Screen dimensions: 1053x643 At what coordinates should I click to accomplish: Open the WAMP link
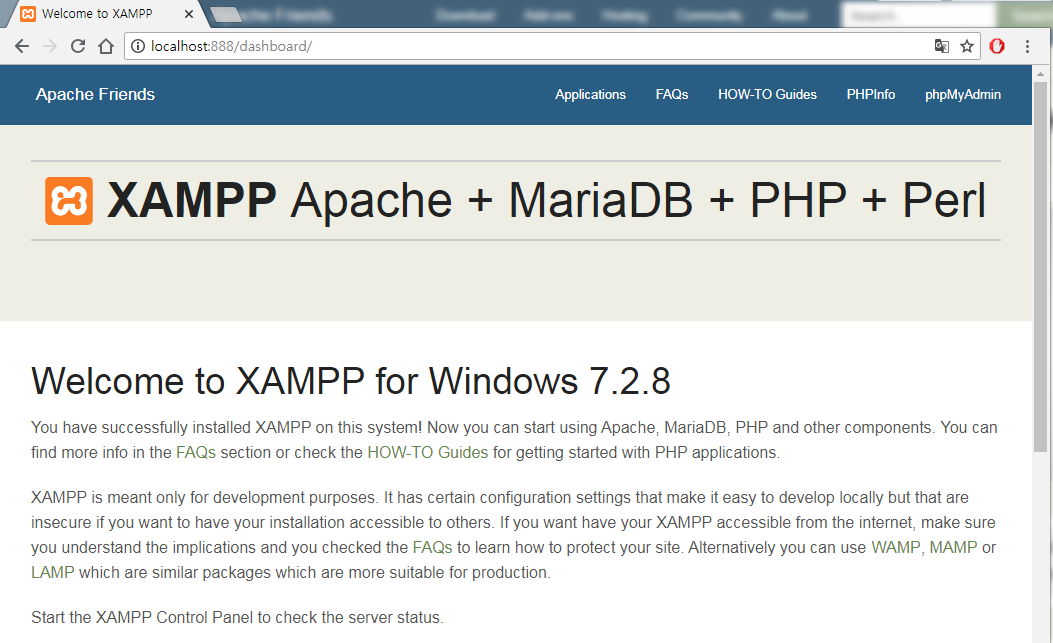(895, 547)
